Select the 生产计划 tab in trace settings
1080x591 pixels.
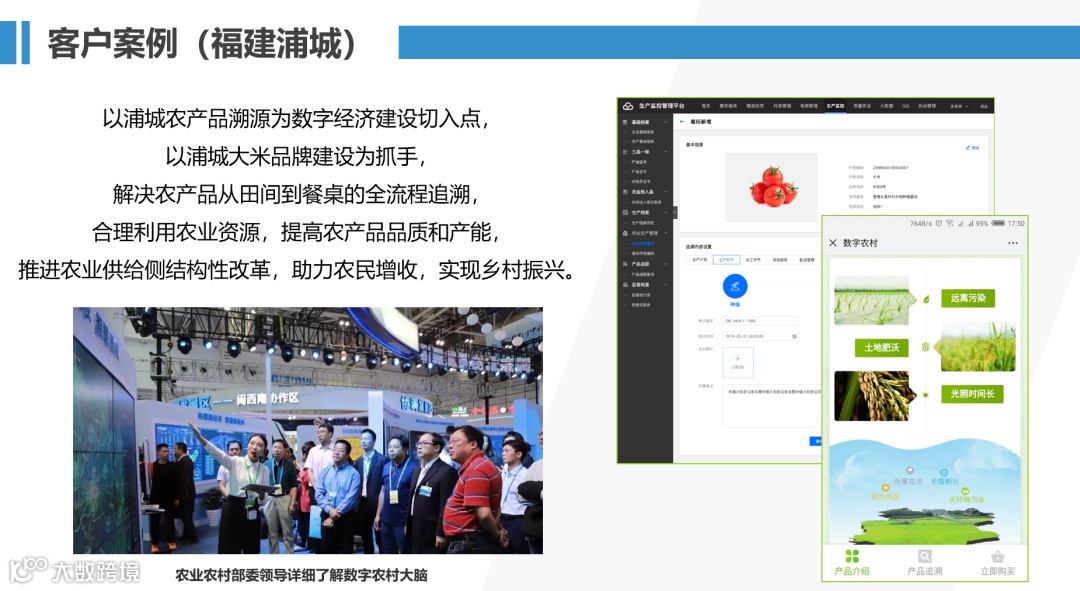(699, 260)
